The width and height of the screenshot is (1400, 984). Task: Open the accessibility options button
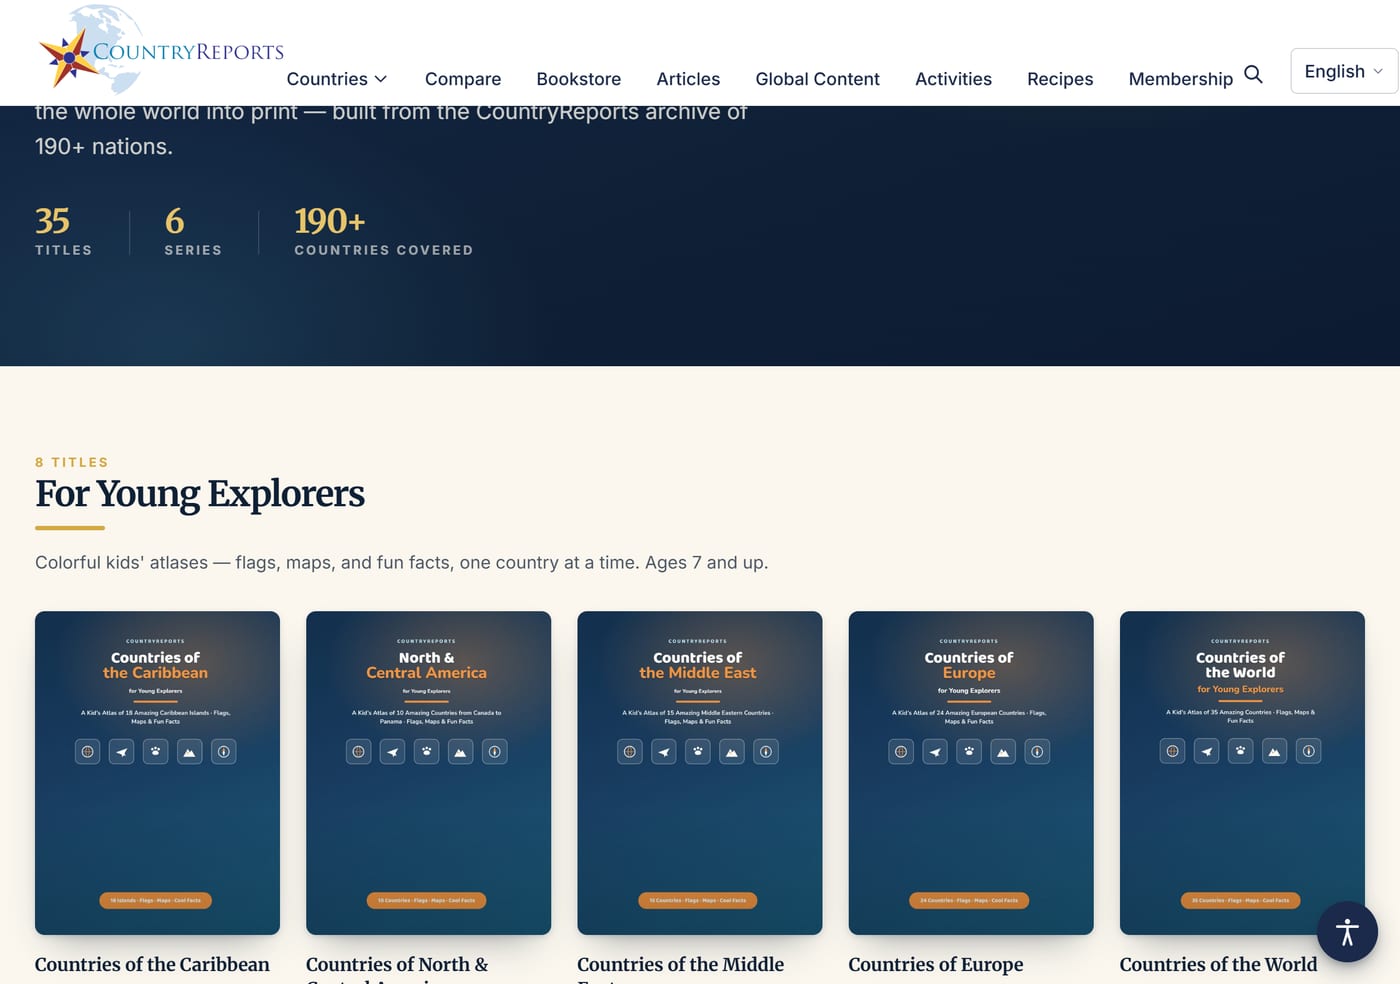click(x=1347, y=932)
